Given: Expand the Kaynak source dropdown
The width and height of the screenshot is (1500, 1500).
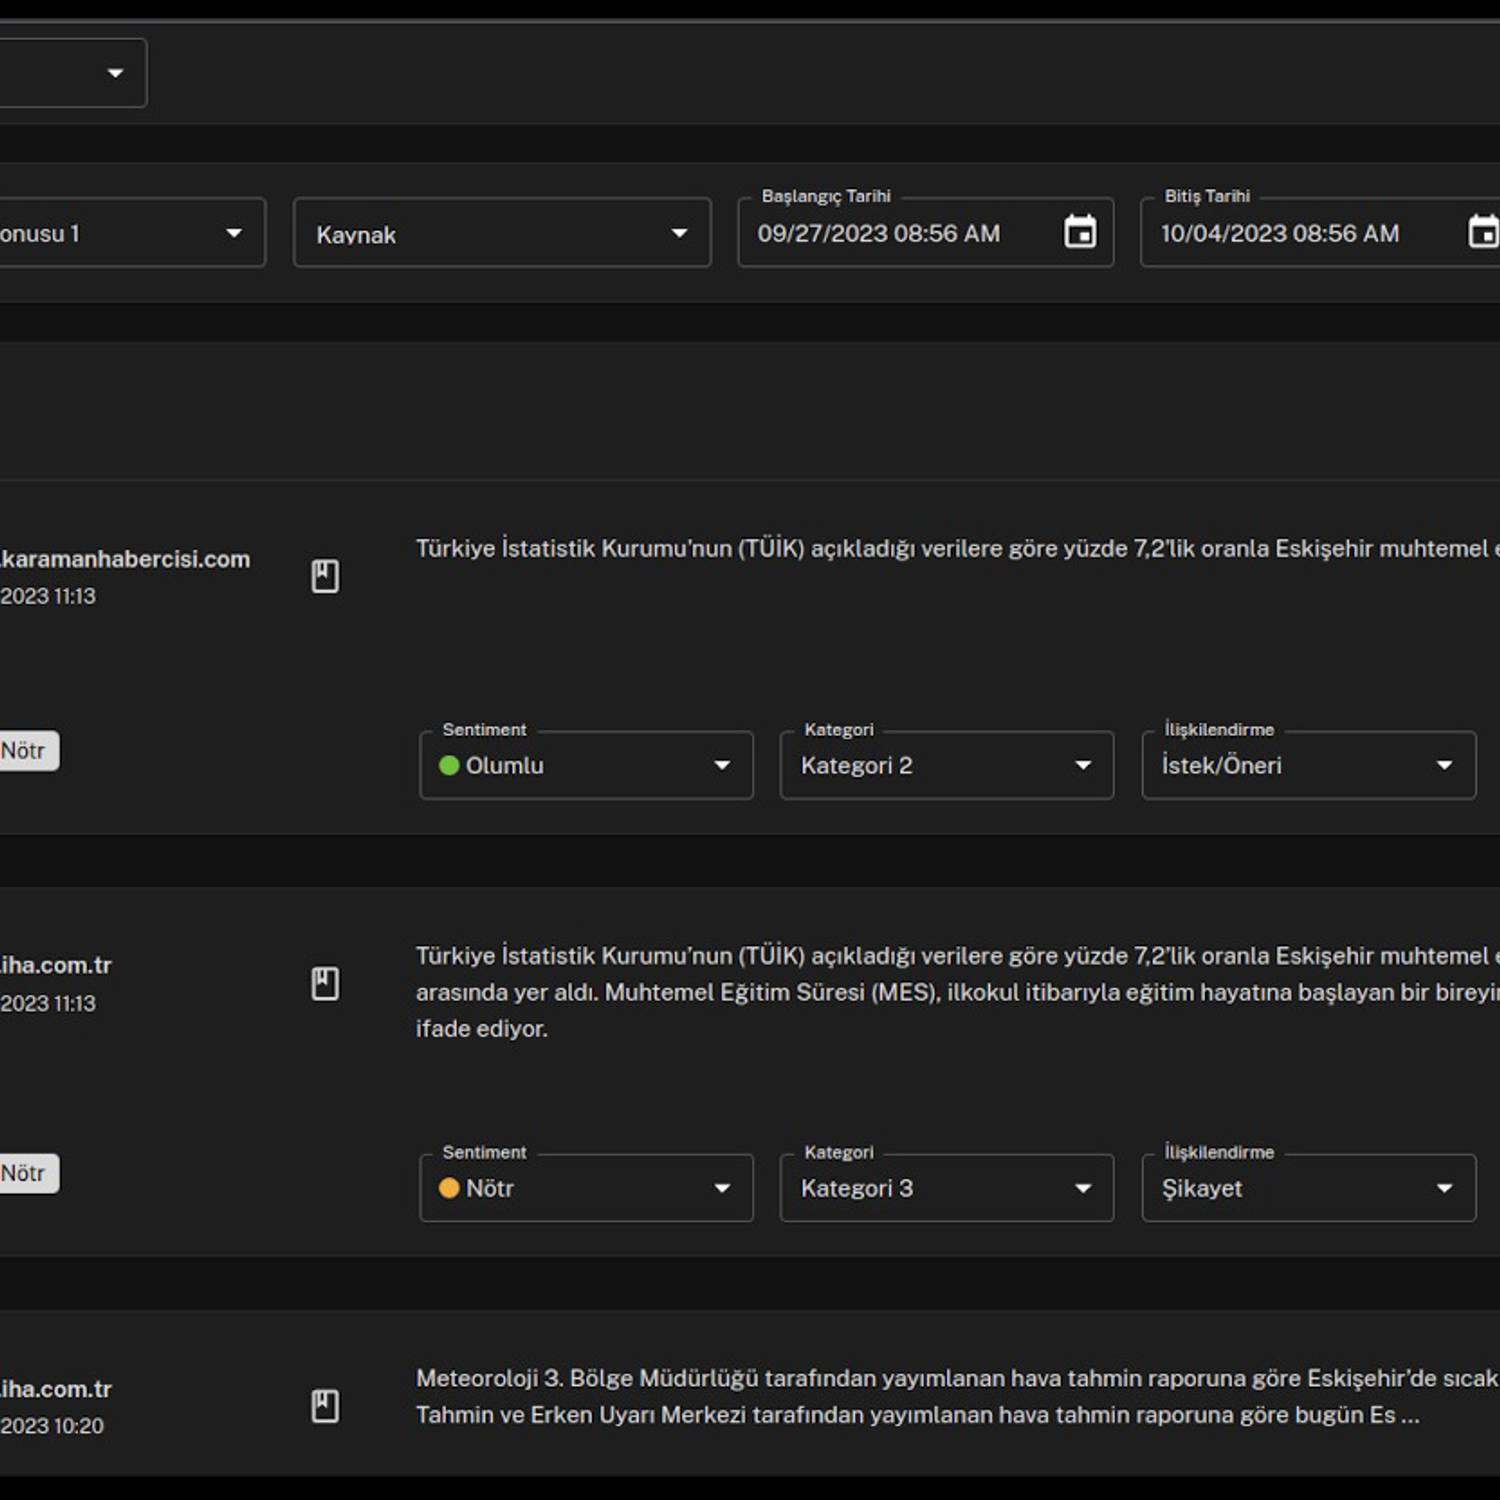Looking at the screenshot, I should (502, 233).
